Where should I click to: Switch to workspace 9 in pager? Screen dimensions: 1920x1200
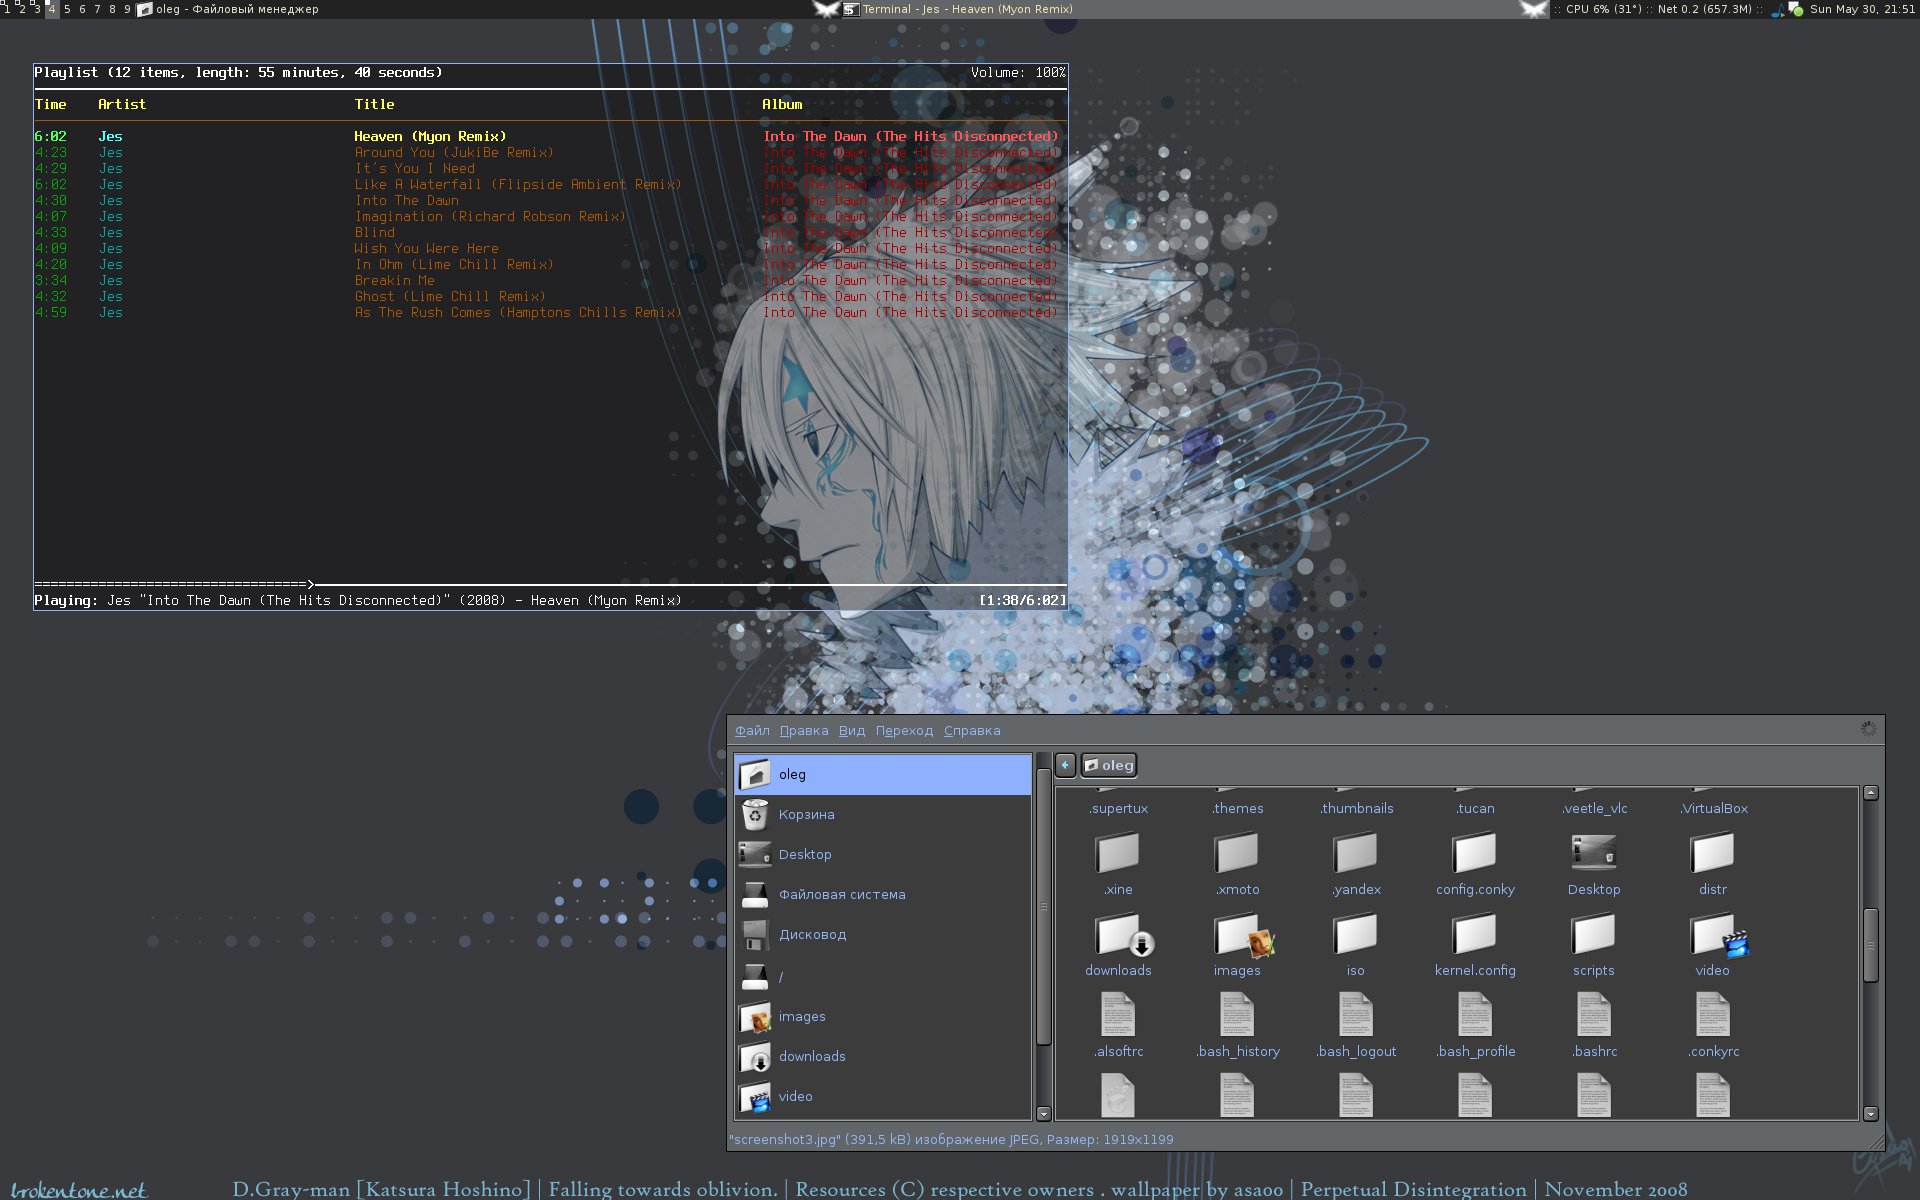(x=127, y=9)
